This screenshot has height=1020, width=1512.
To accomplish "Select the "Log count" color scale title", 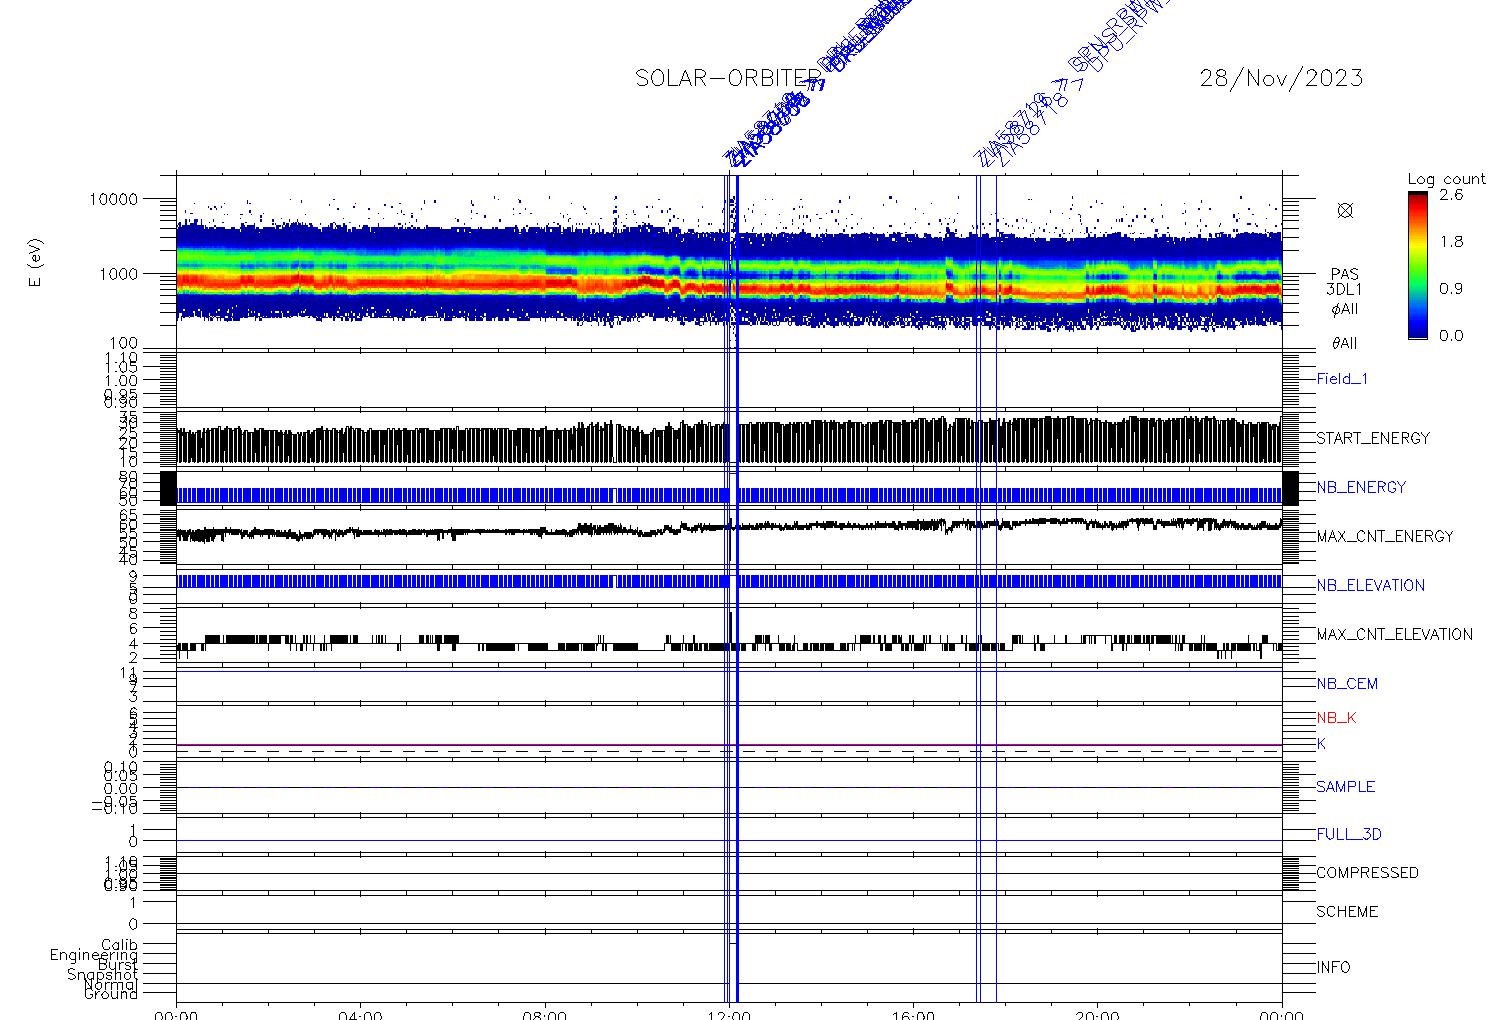I will pos(1446,179).
